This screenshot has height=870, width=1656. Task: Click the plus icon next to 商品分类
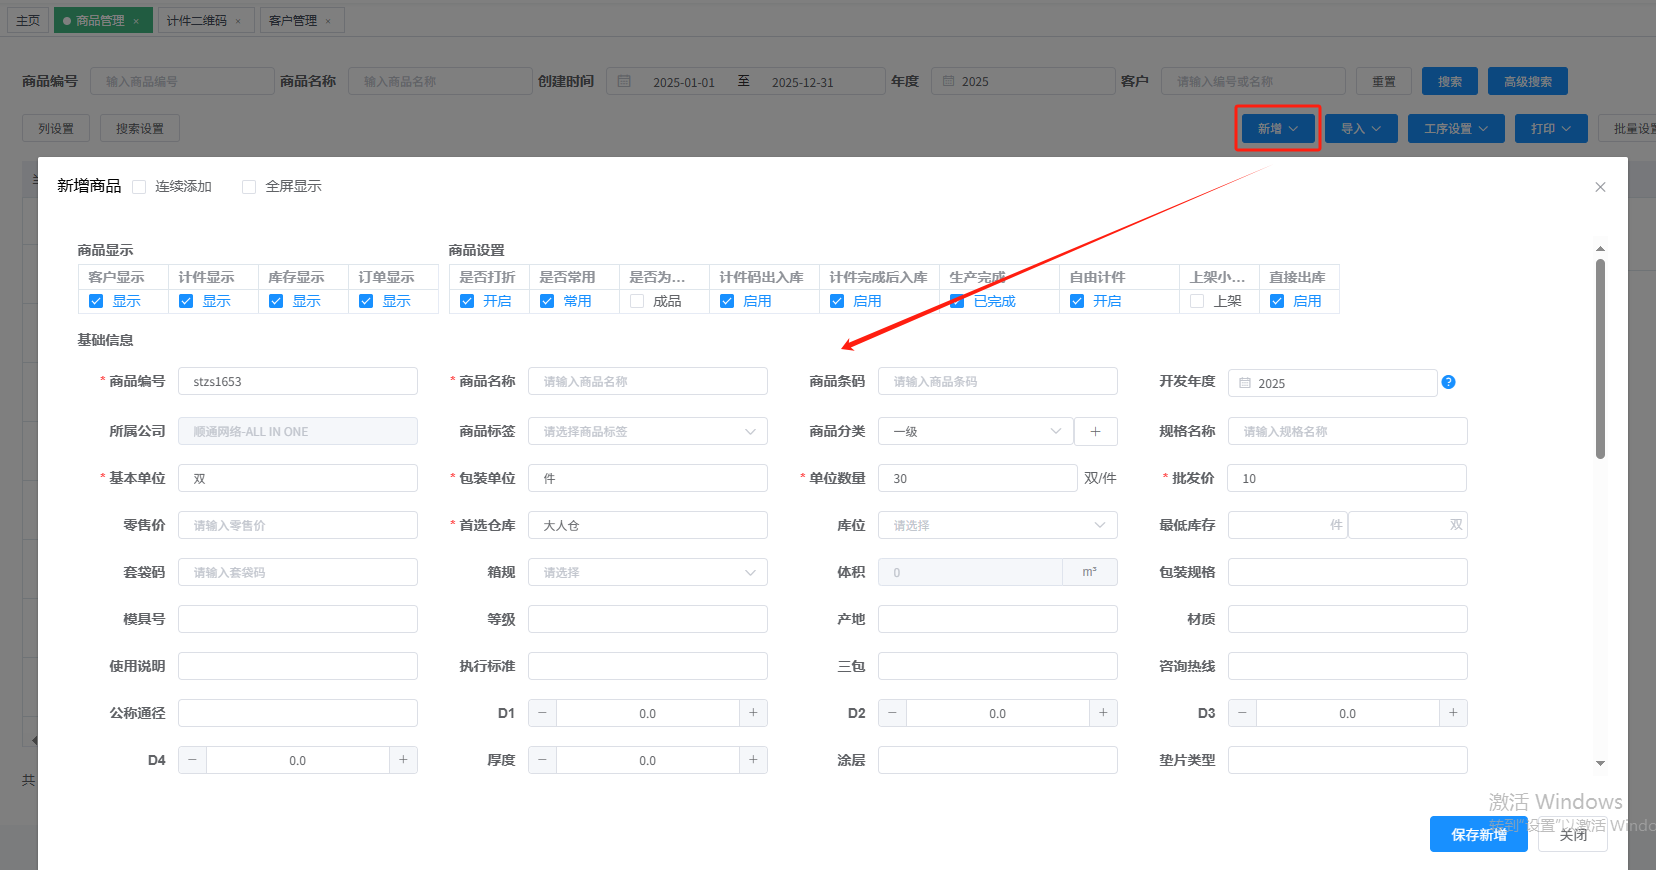click(1095, 431)
